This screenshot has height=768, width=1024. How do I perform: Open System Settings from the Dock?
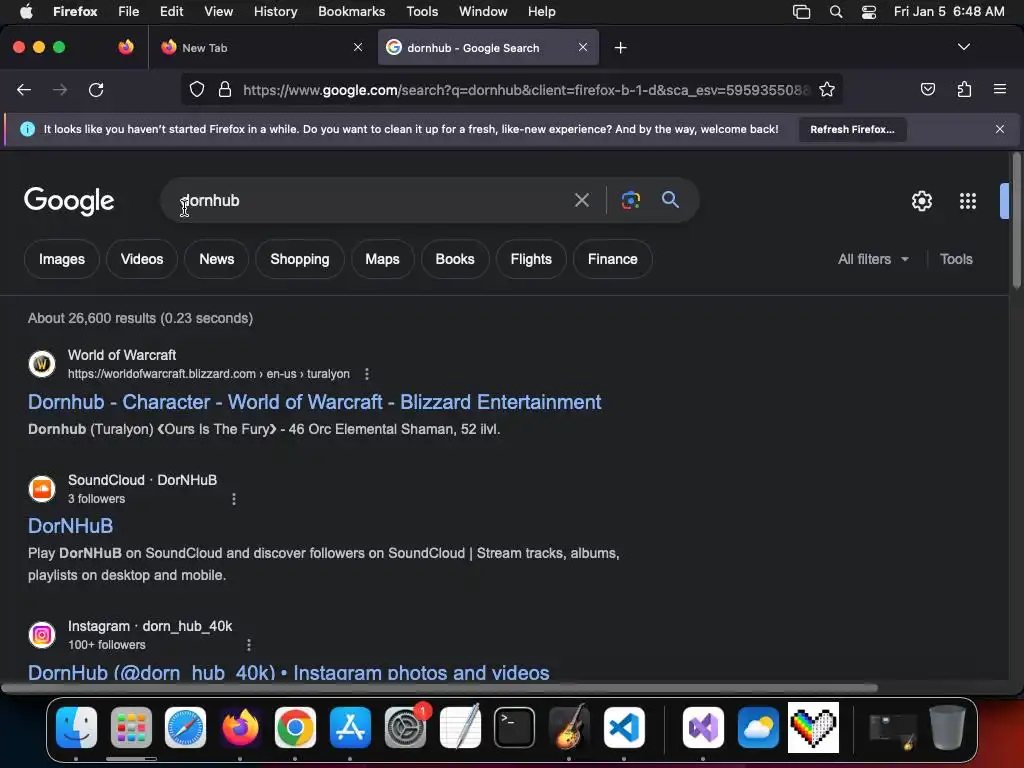(405, 727)
